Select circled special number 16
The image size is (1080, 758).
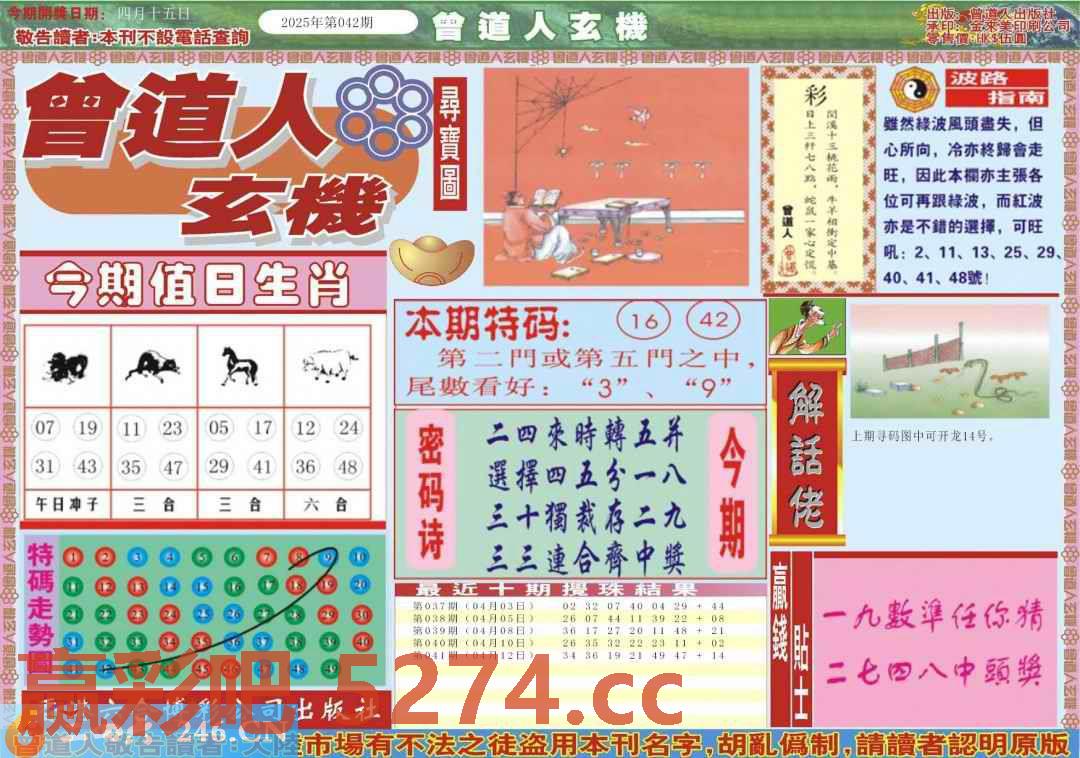tap(643, 320)
